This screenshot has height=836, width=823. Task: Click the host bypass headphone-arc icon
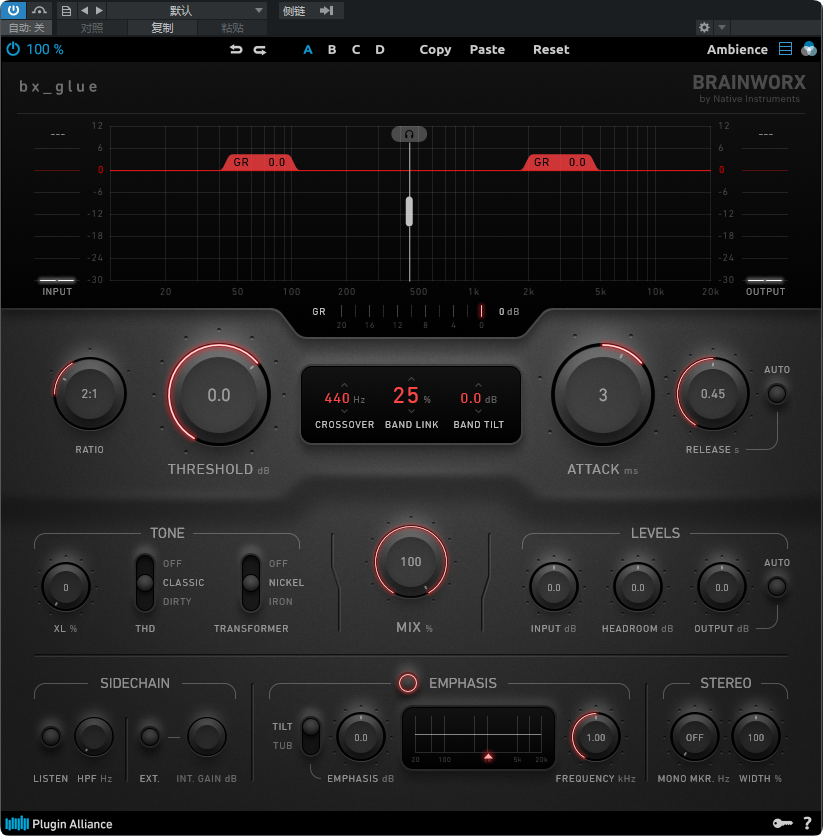(x=39, y=10)
